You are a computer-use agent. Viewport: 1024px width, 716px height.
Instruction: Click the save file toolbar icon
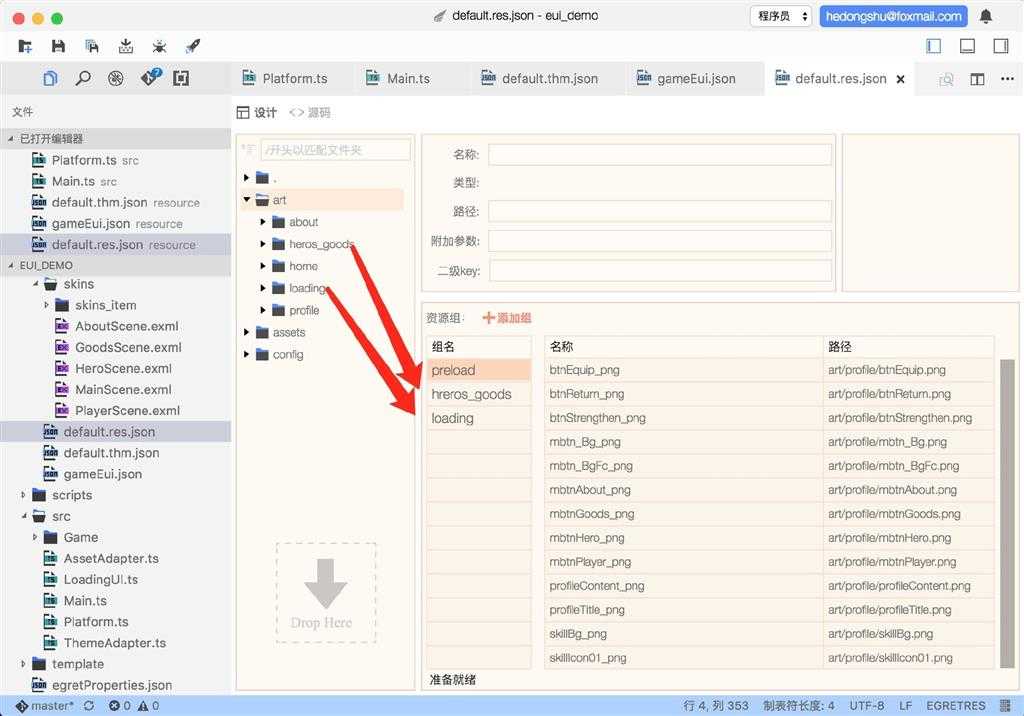coord(58,46)
